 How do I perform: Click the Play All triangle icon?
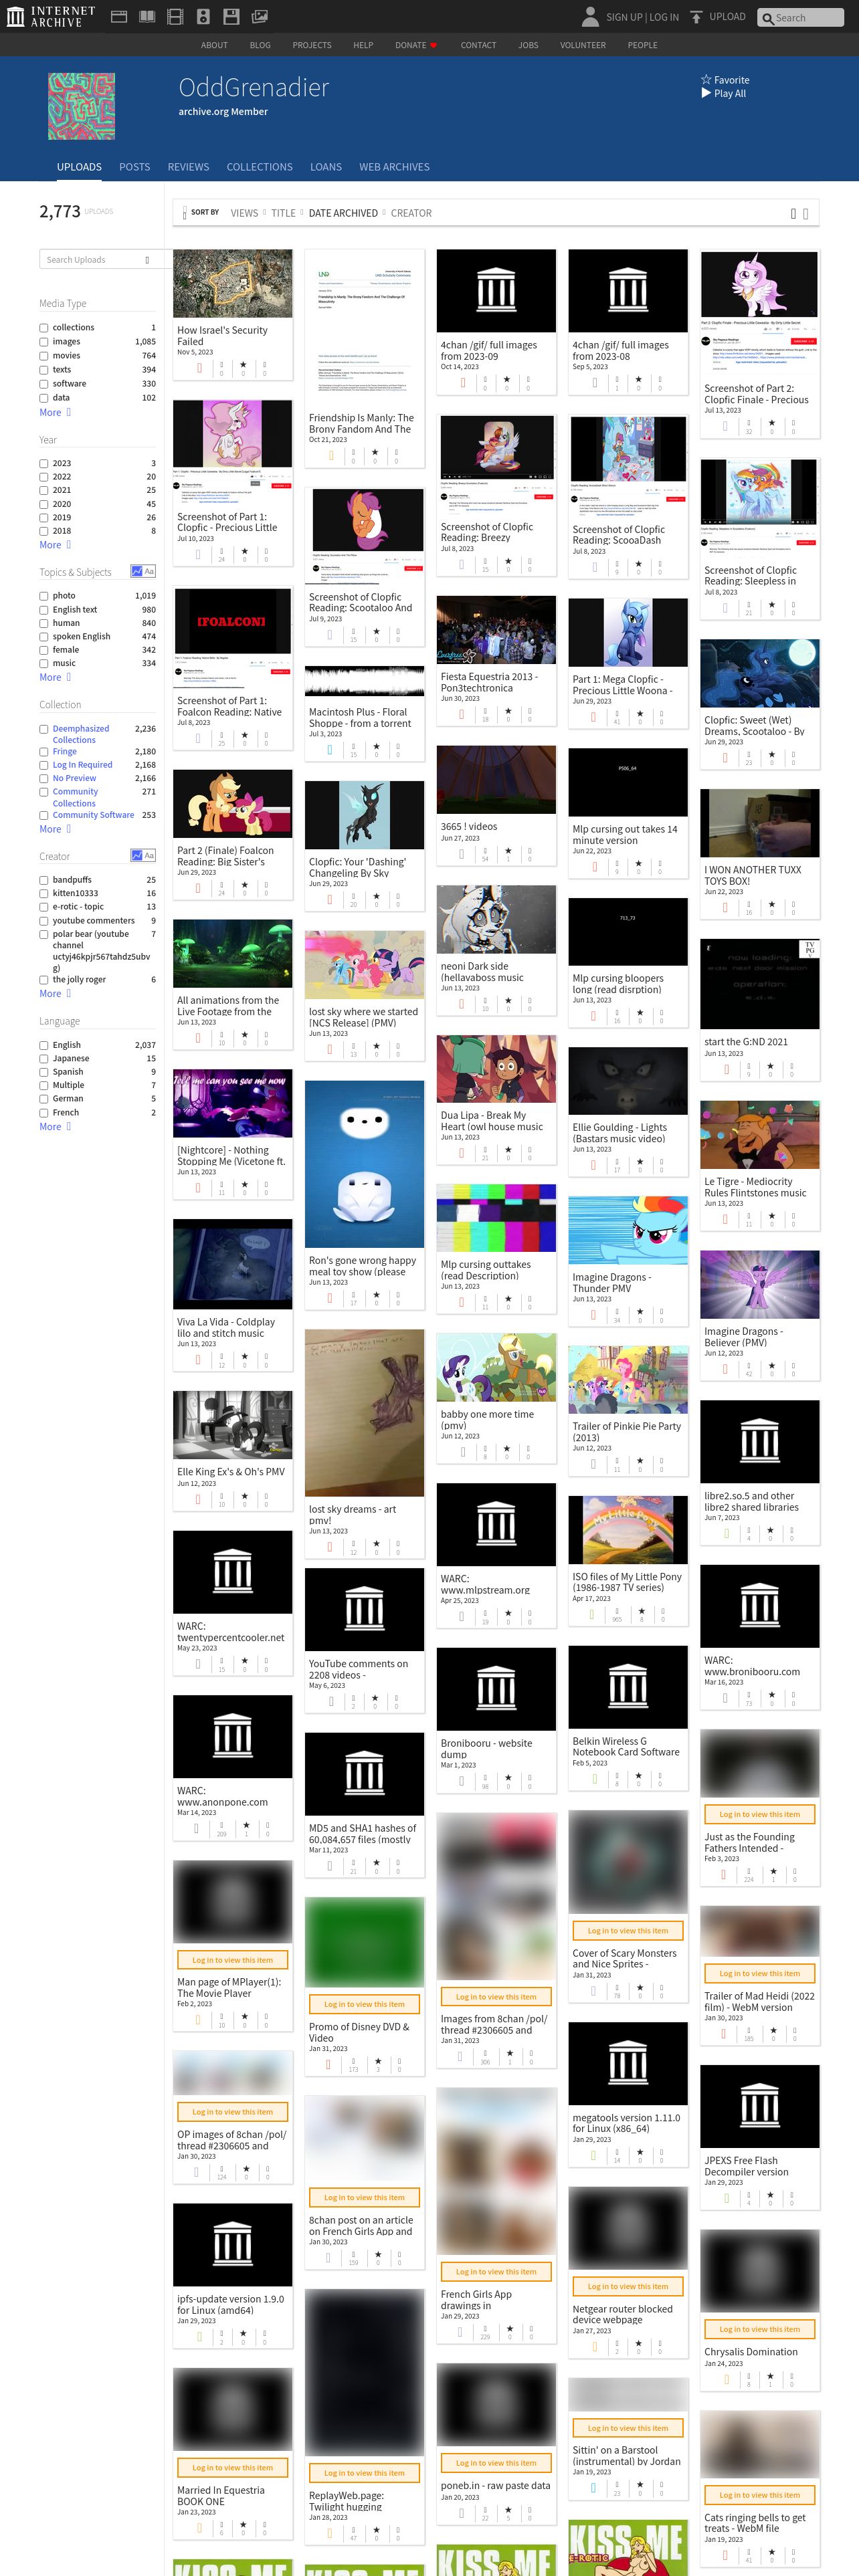pos(706,93)
